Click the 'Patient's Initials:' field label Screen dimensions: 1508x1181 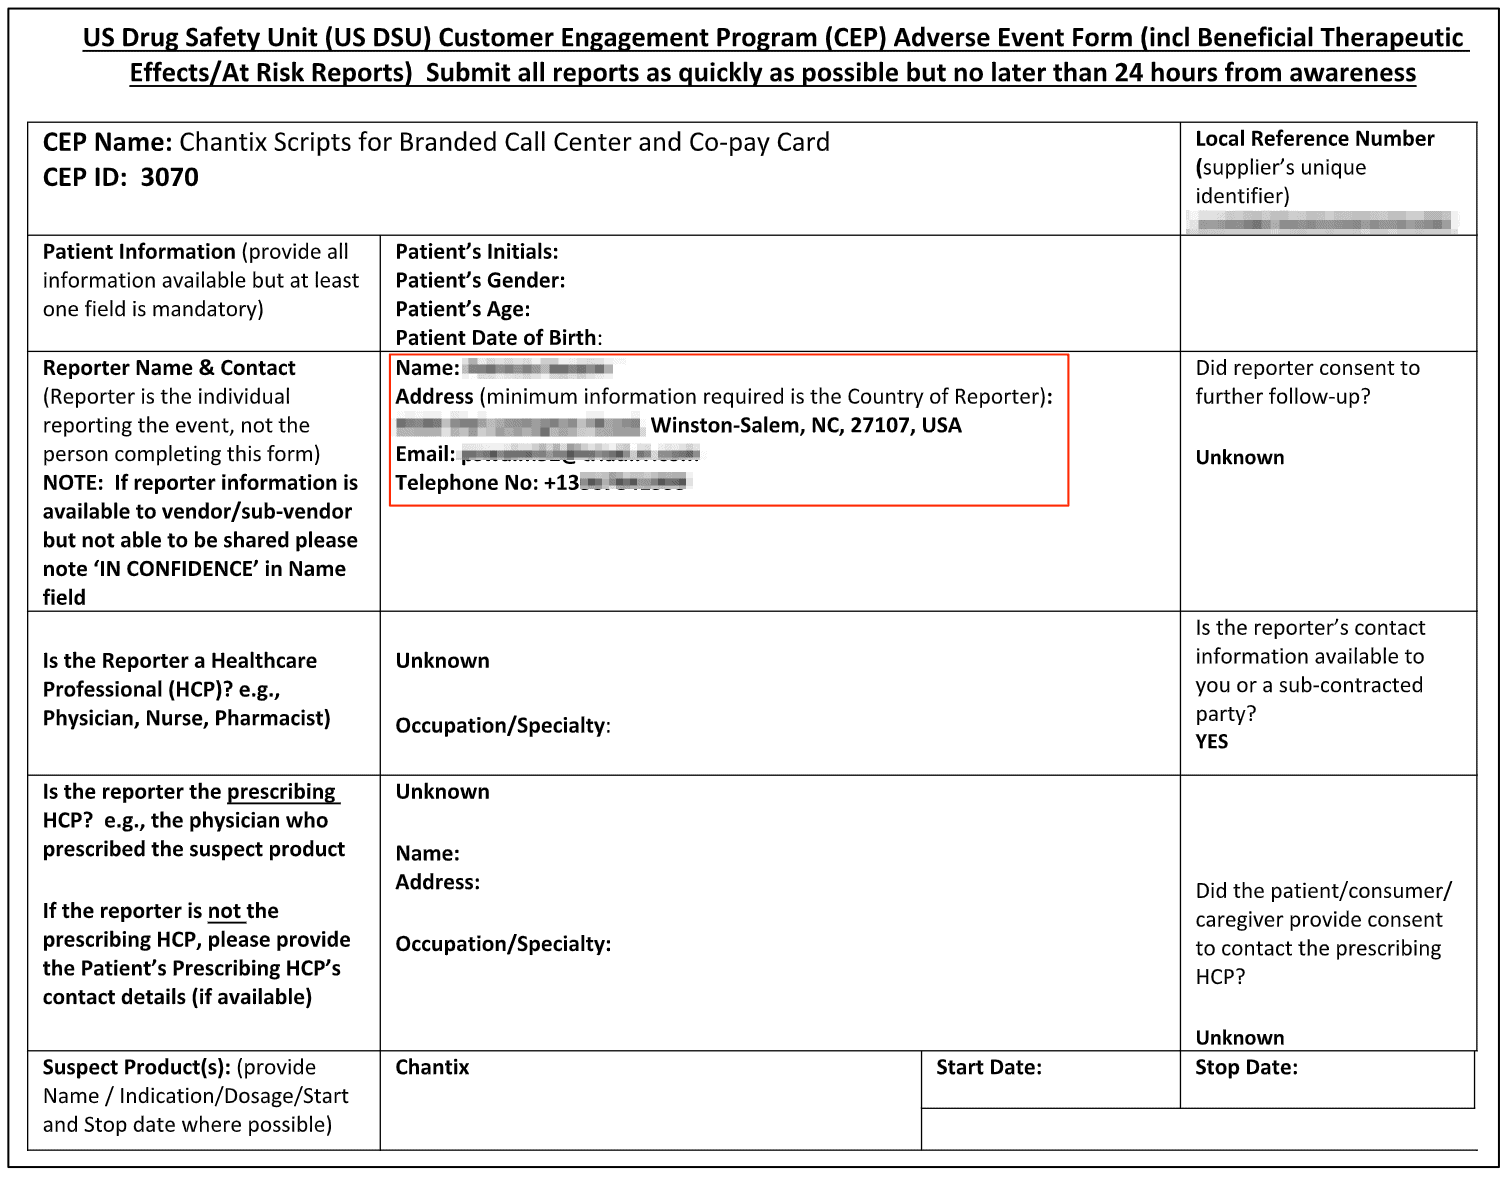(x=477, y=251)
